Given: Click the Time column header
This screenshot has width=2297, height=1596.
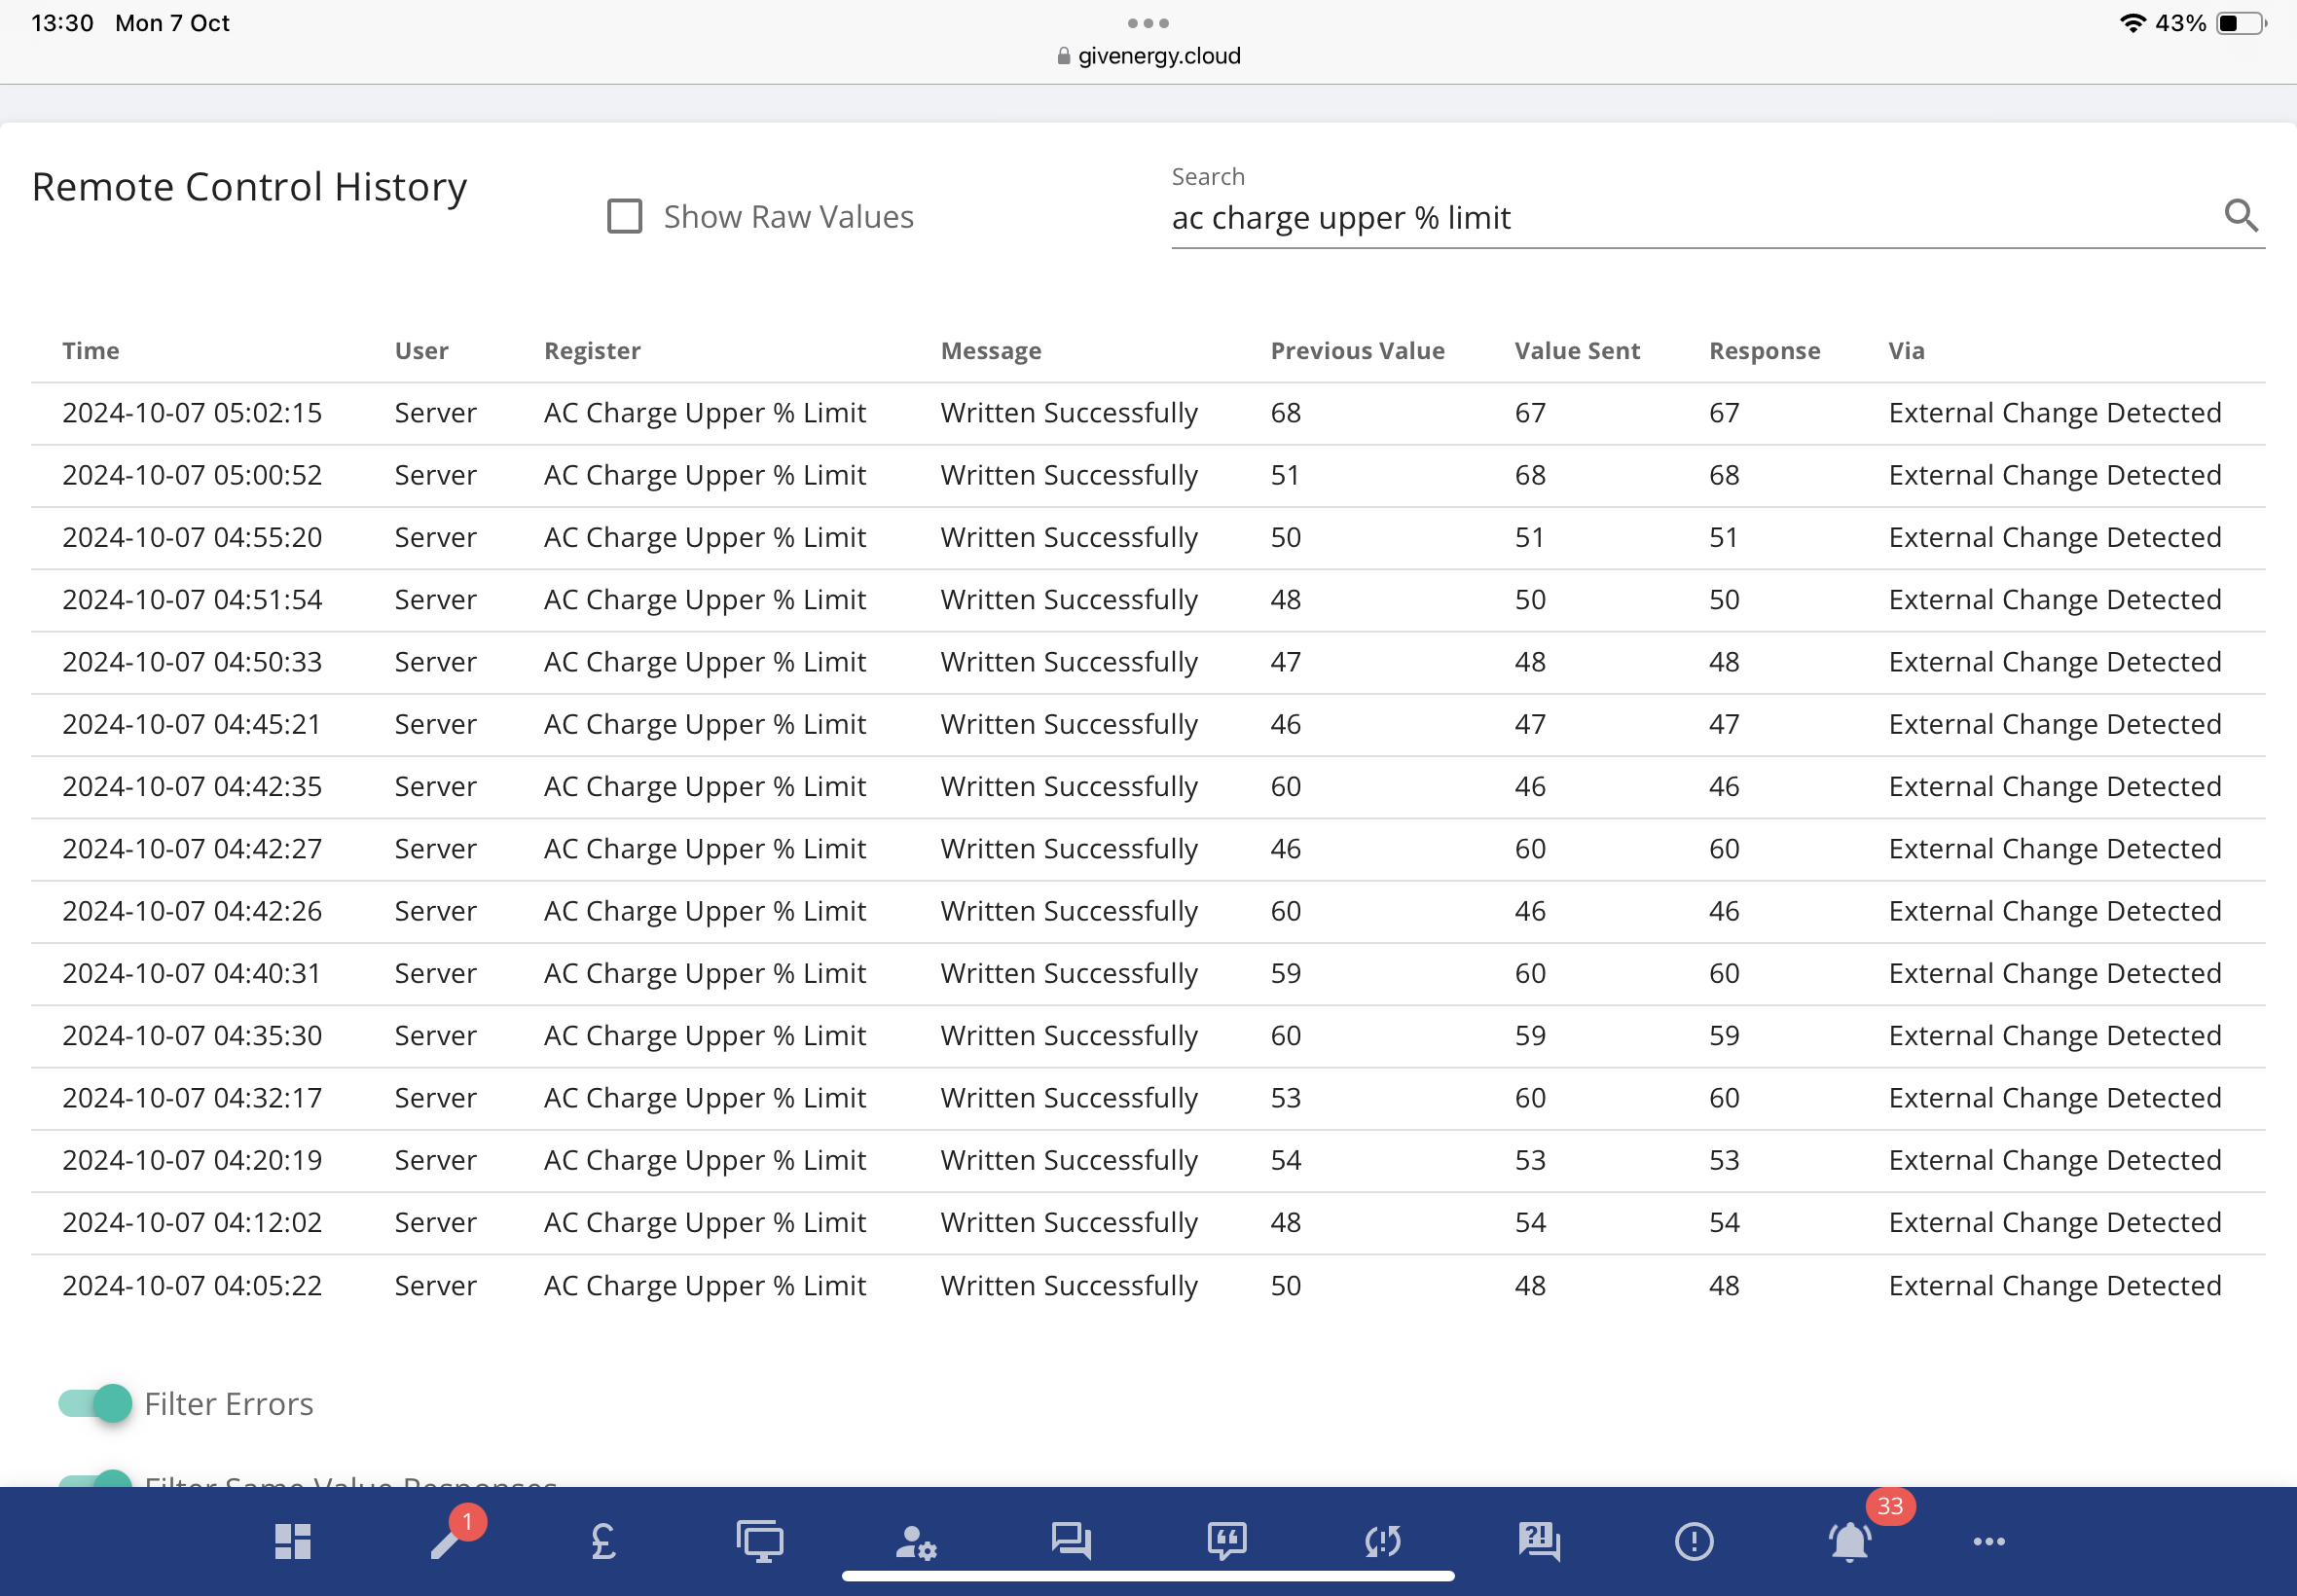Looking at the screenshot, I should click(91, 351).
